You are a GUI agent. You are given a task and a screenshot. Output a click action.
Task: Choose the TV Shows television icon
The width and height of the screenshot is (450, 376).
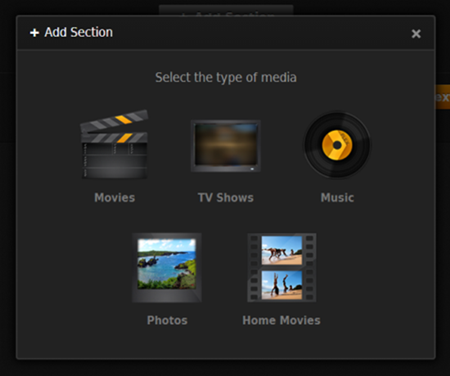[x=226, y=146]
